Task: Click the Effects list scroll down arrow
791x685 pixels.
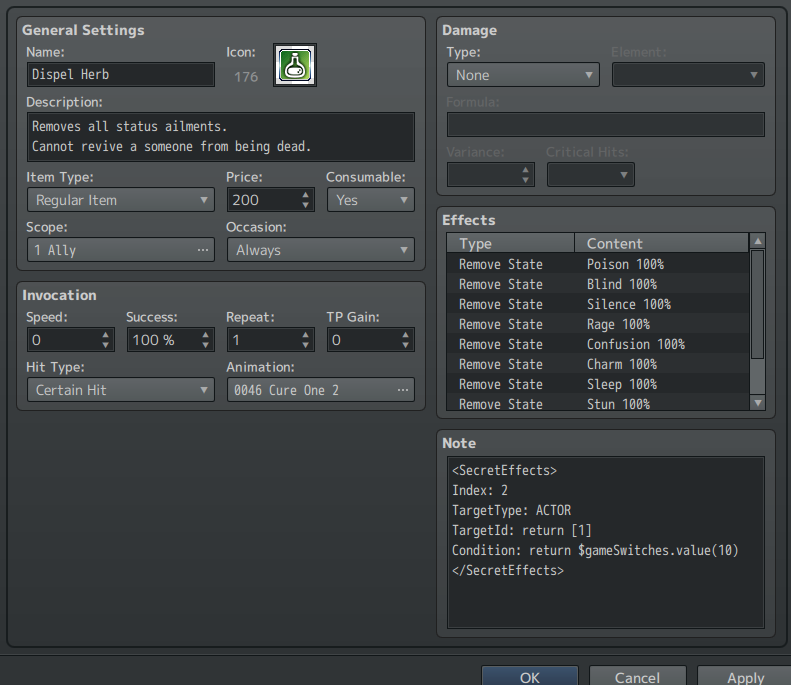Action: point(758,403)
